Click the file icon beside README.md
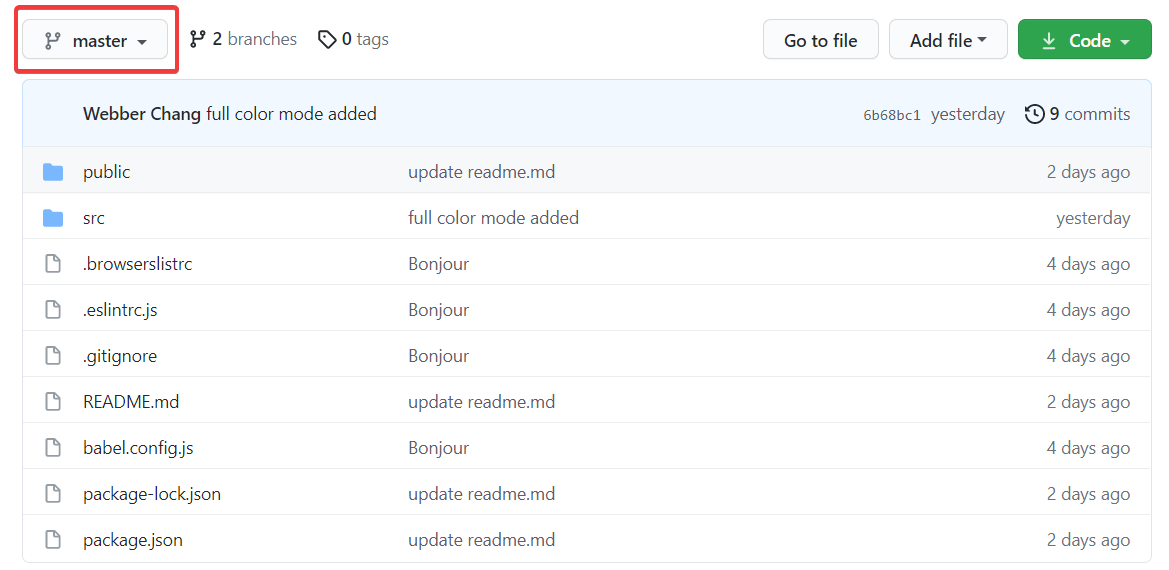1169x570 pixels. pos(53,402)
